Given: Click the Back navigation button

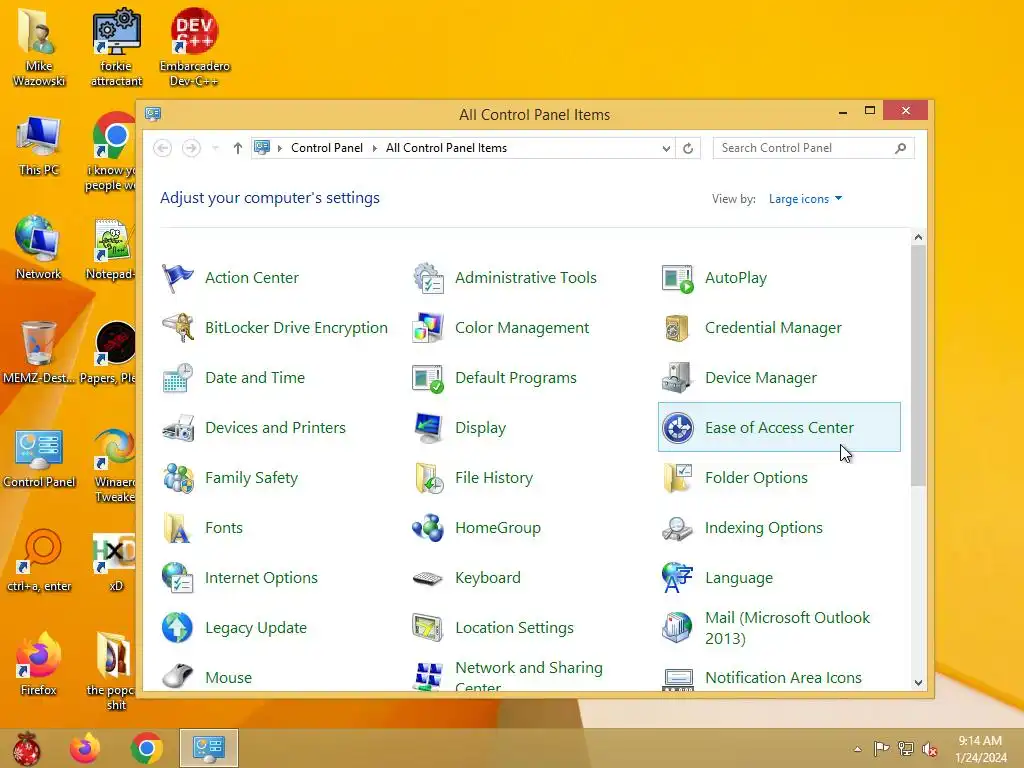Looking at the screenshot, I should (x=163, y=148).
